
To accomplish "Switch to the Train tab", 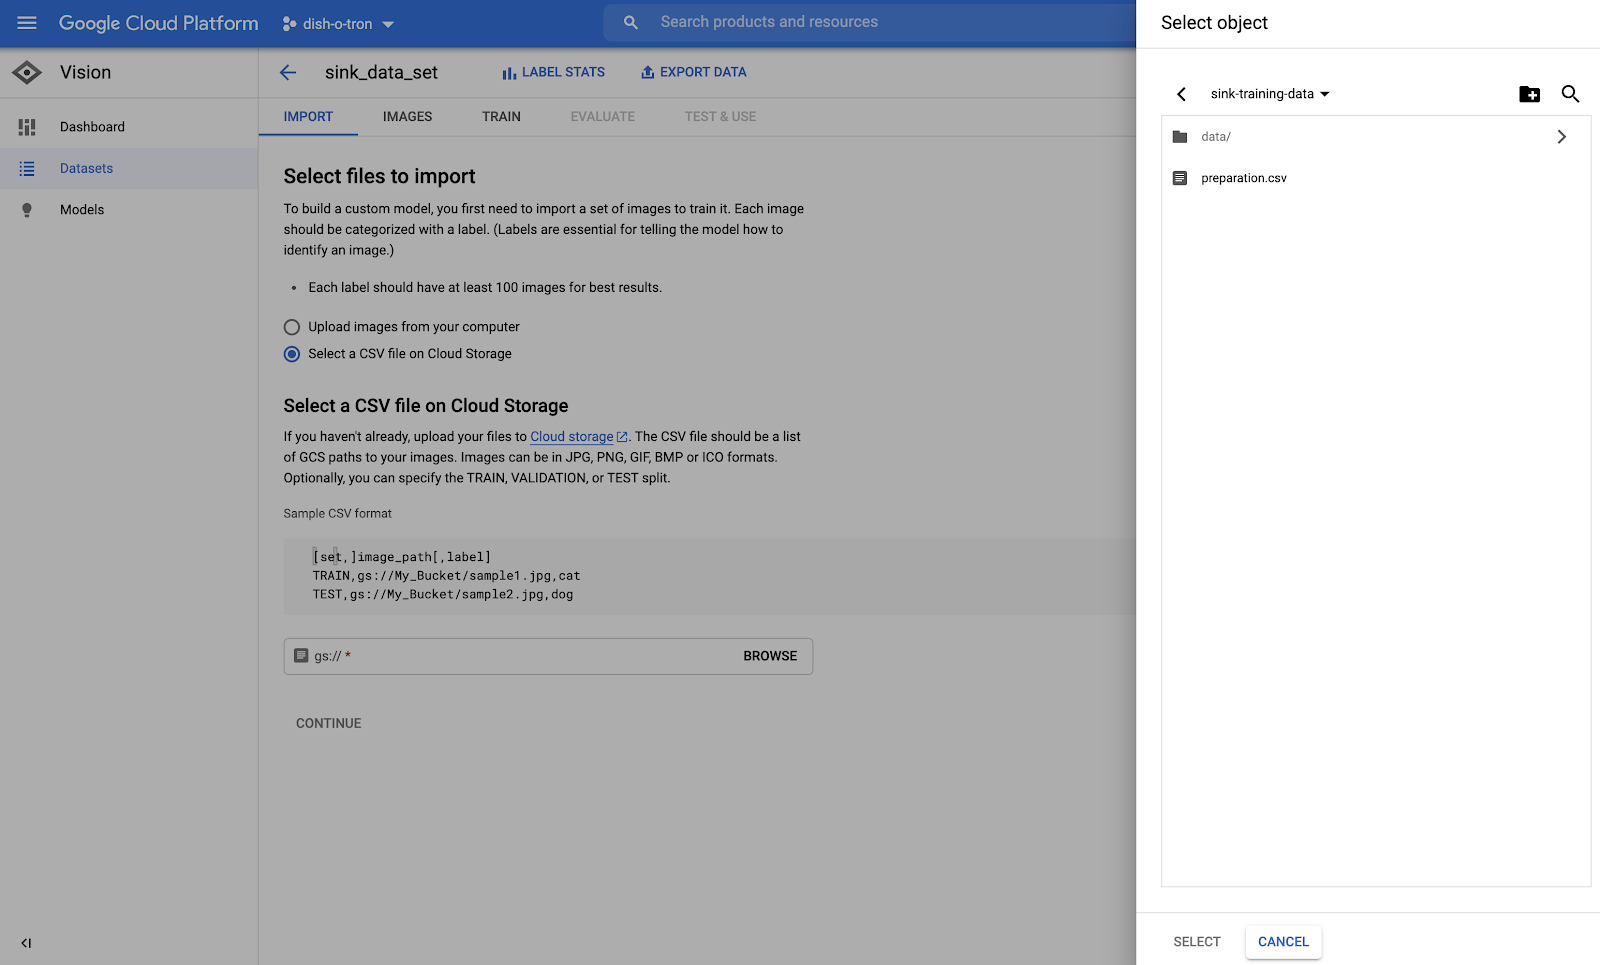I will click(x=501, y=117).
